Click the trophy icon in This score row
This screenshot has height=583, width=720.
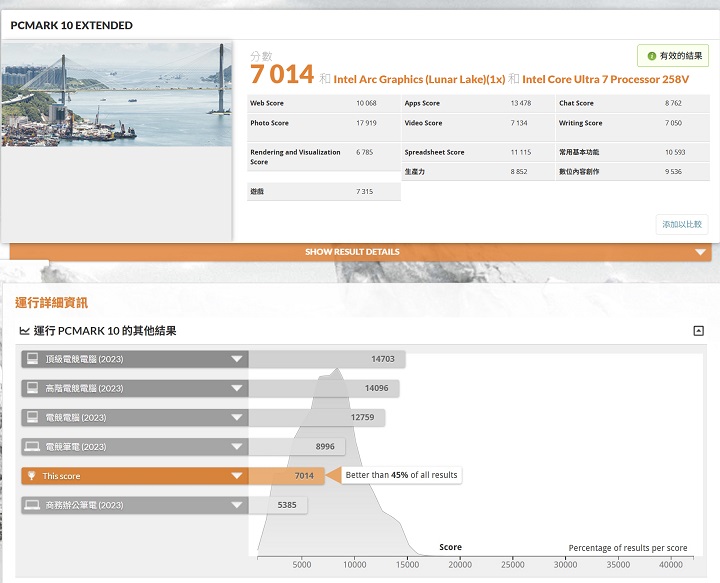[32, 476]
